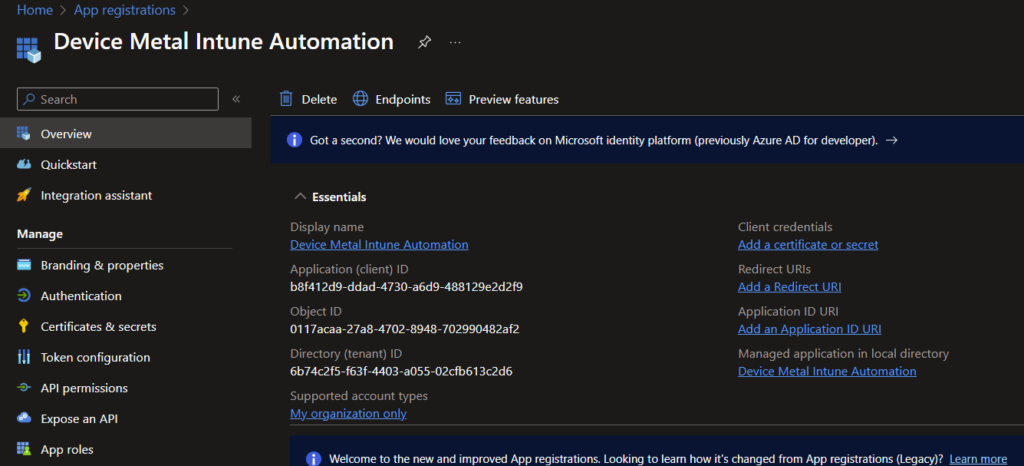Click the info icon in Welcome banner
Screen dimensions: 1024x466
point(314,459)
